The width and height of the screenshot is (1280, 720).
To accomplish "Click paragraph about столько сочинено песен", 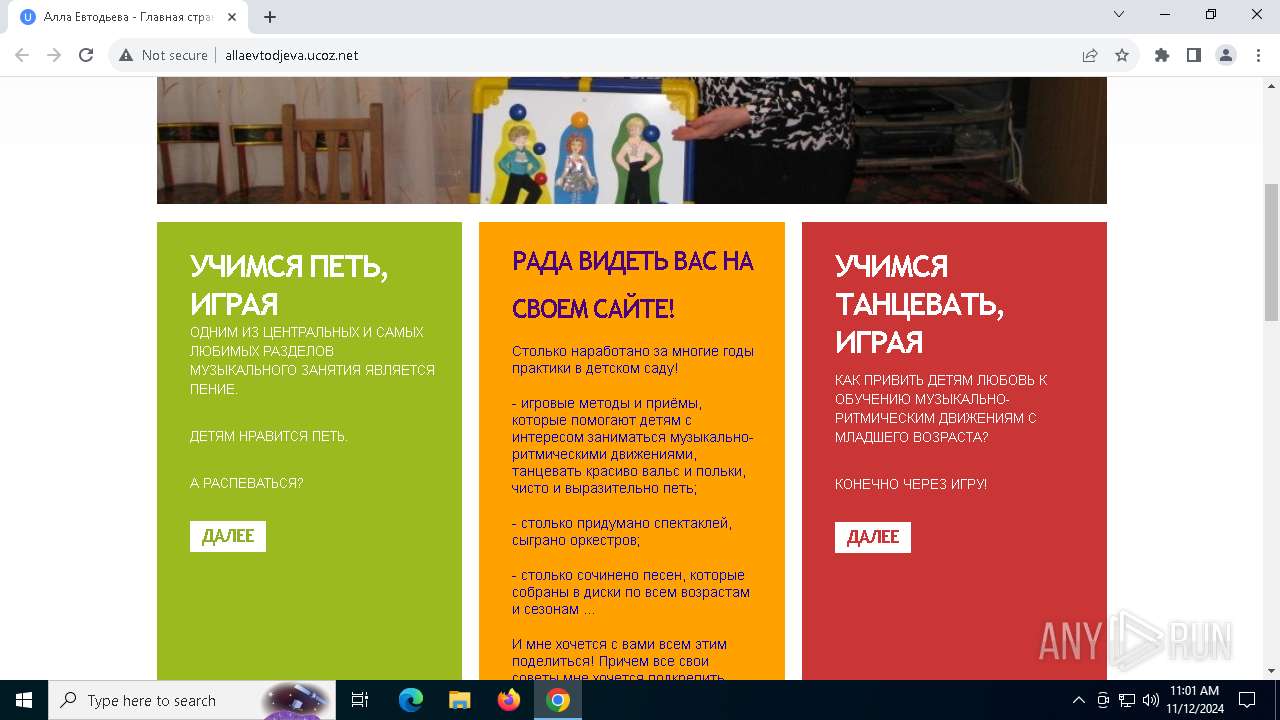I will tap(631, 592).
